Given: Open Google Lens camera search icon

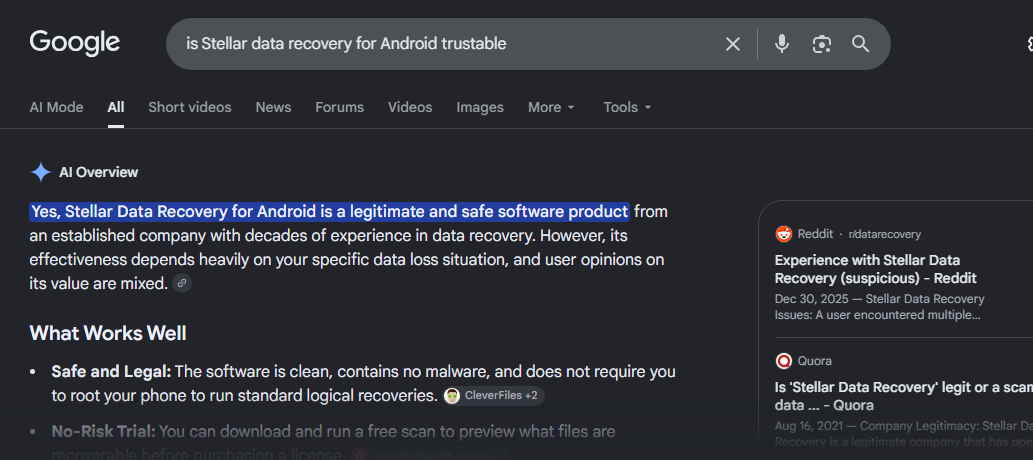Looking at the screenshot, I should click(x=822, y=44).
